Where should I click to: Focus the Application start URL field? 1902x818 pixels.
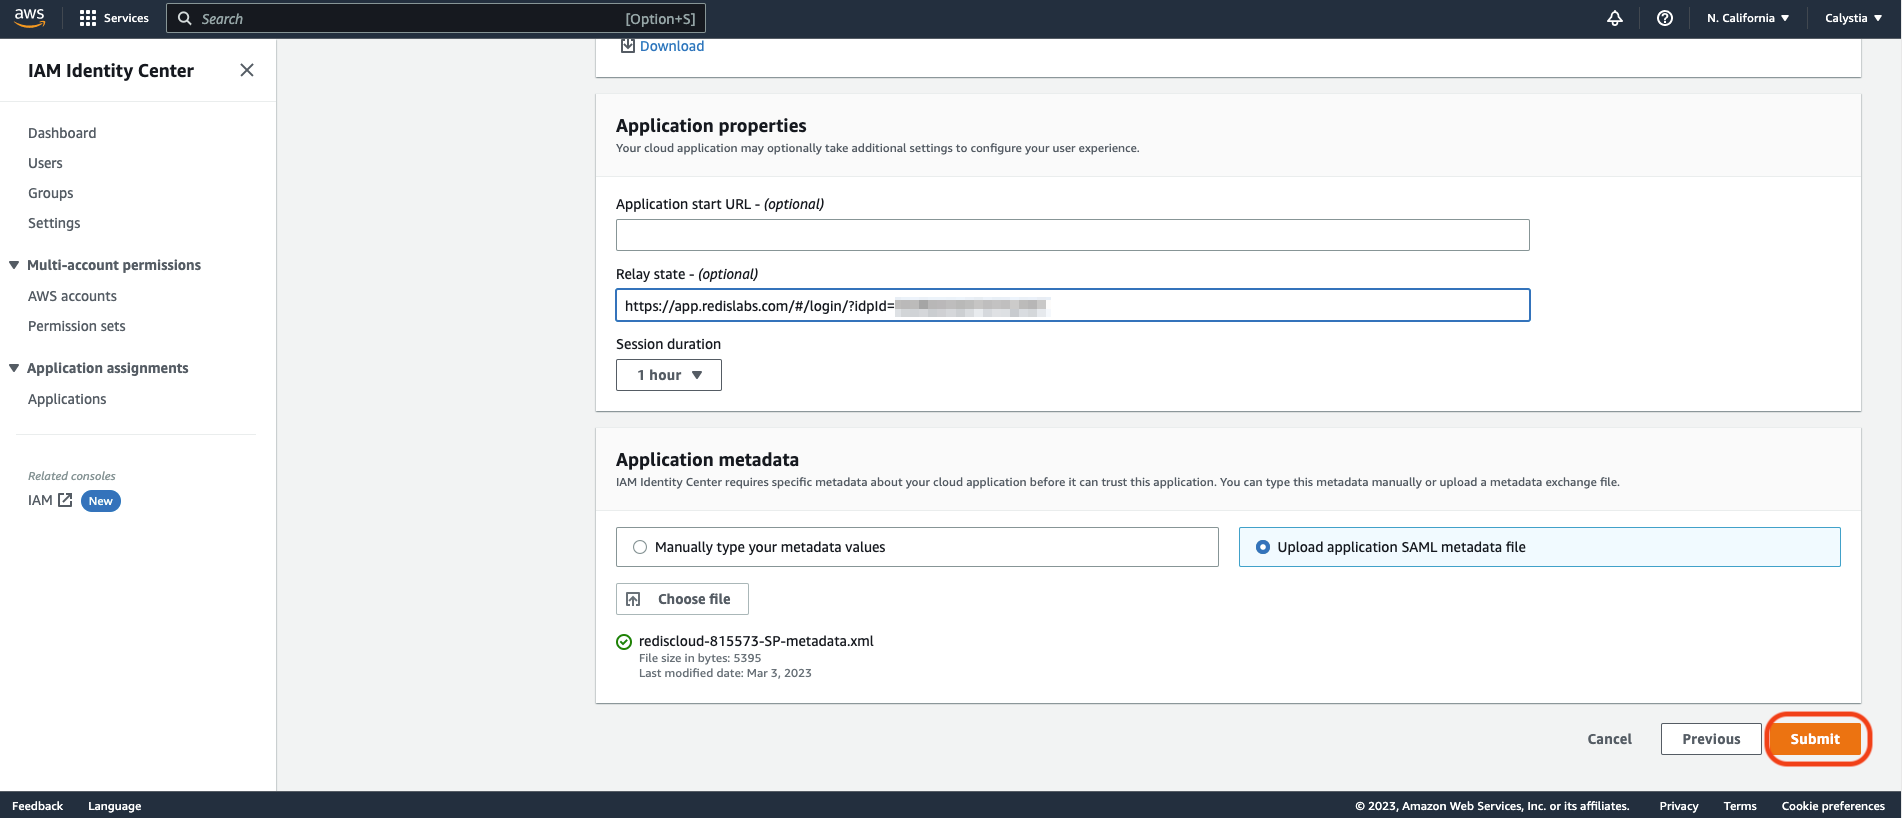1072,235
